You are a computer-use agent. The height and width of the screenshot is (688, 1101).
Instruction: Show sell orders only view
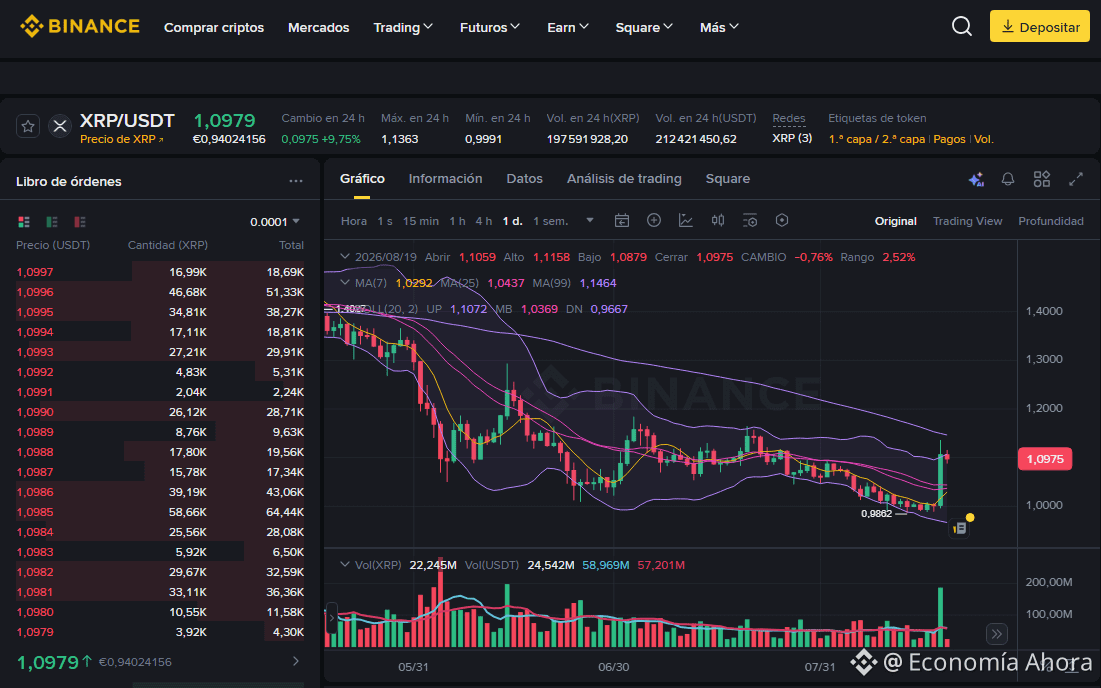(80, 222)
